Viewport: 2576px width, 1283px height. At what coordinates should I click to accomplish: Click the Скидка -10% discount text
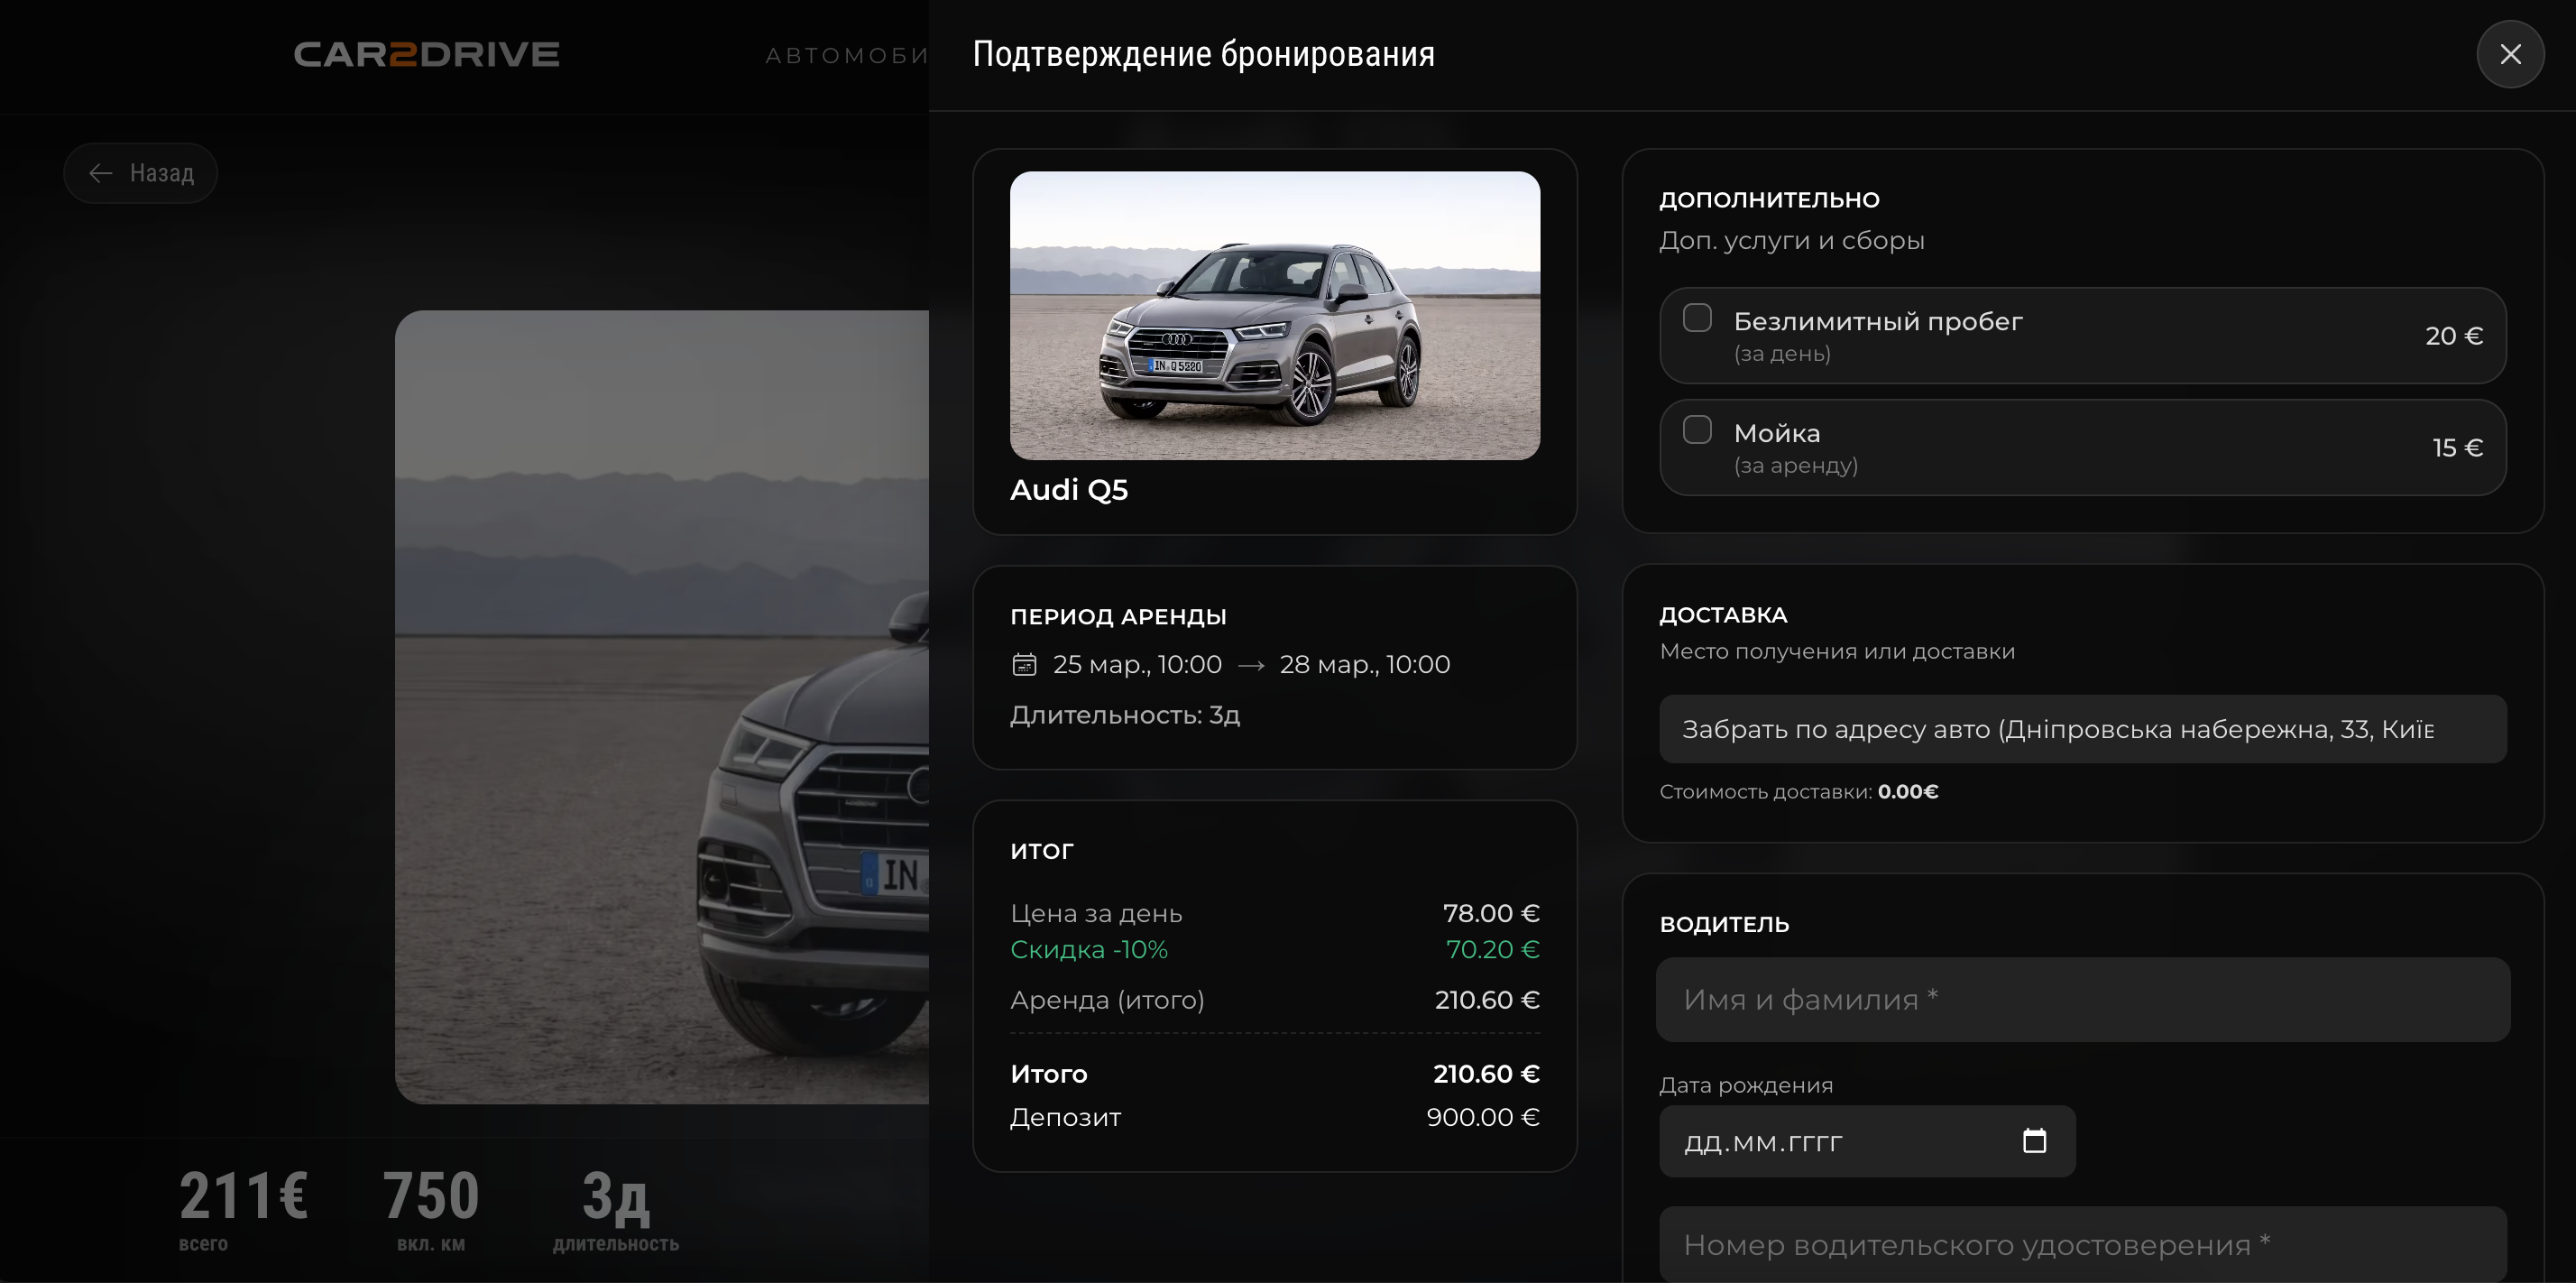coord(1089,949)
